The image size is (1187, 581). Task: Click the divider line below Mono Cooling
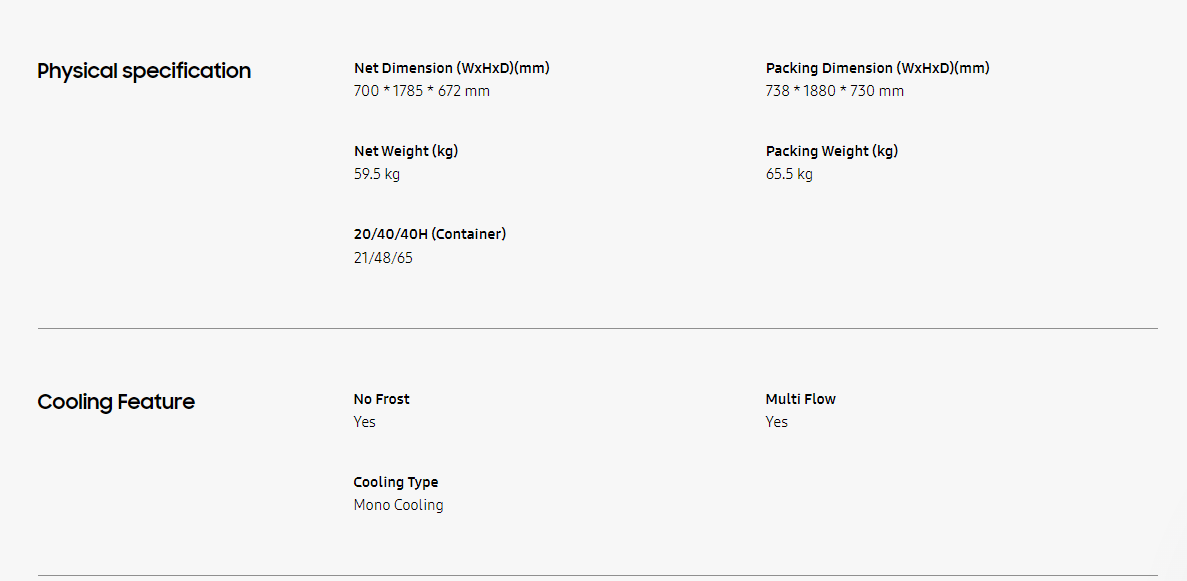point(598,575)
